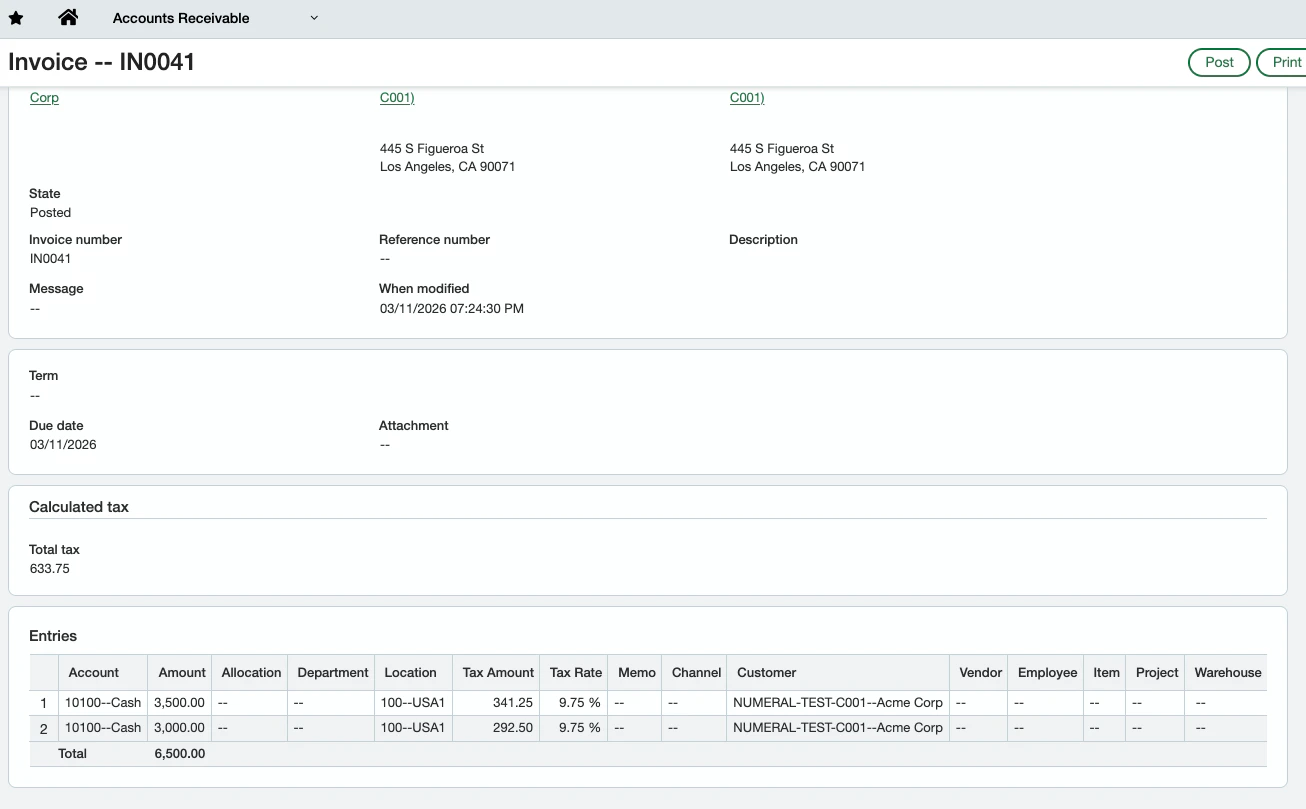1306x809 pixels.
Task: Click the Posted state value
Action: 50,213
